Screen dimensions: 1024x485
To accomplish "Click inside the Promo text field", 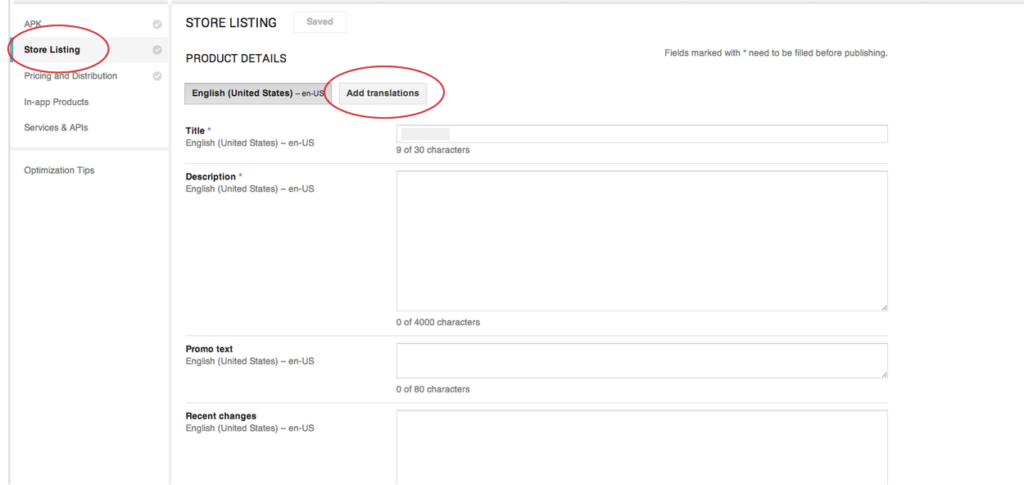I will tap(641, 360).
